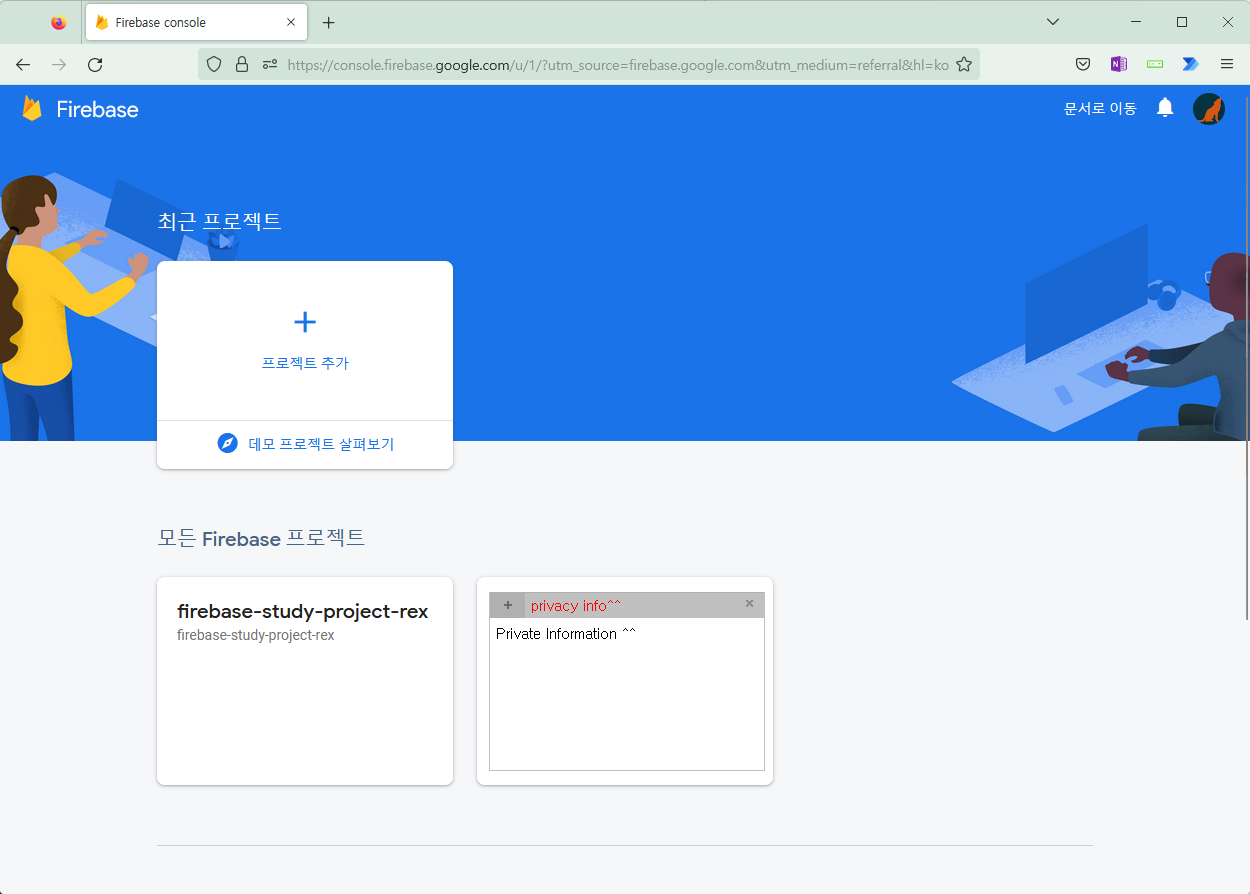
Task: Click the blue arrow extension icon
Action: pos(1190,64)
